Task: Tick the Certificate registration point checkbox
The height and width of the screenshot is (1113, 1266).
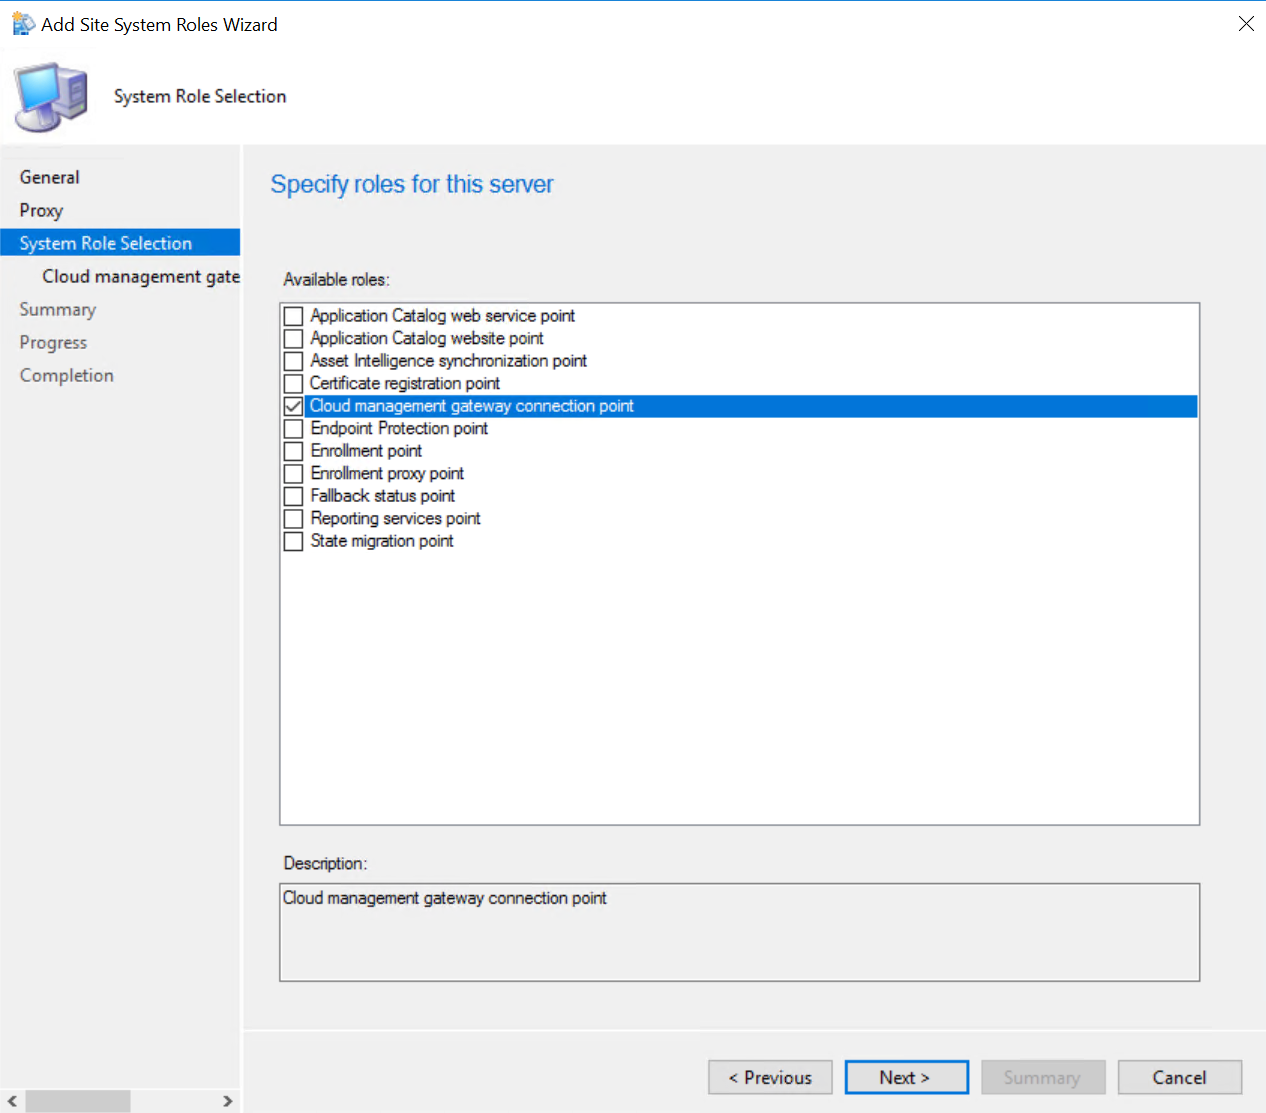Action: point(293,384)
